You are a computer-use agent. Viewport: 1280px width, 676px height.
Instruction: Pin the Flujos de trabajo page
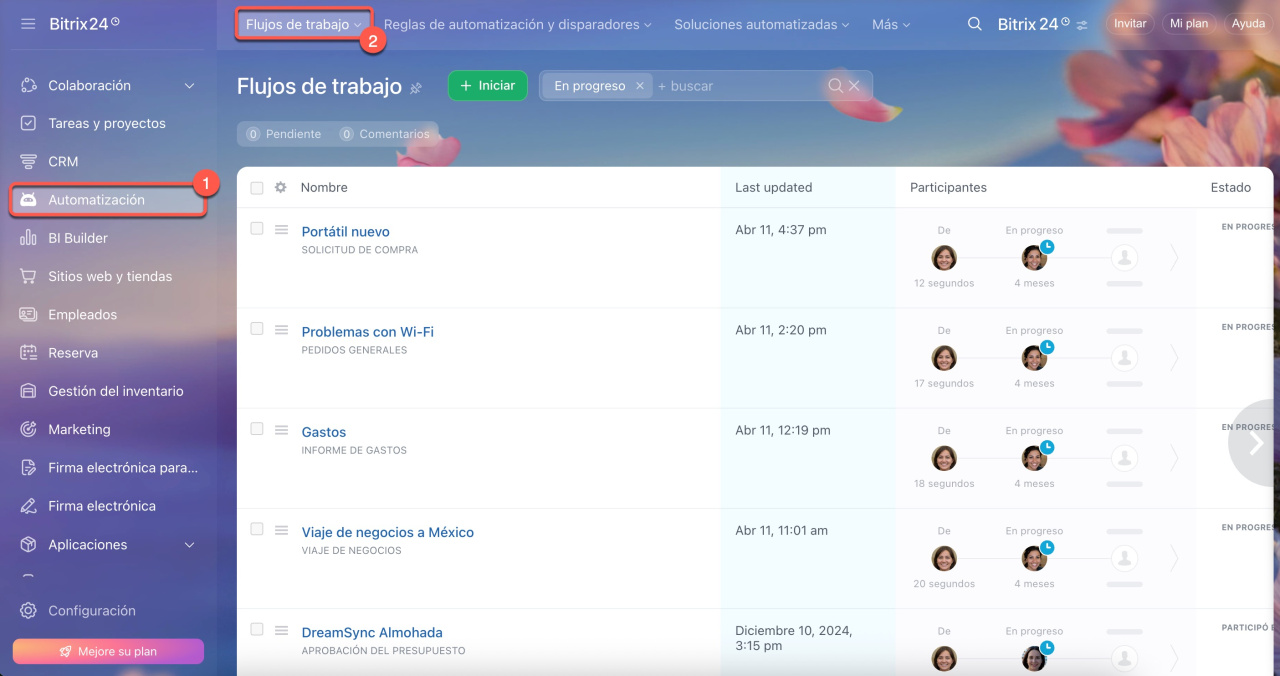[416, 88]
